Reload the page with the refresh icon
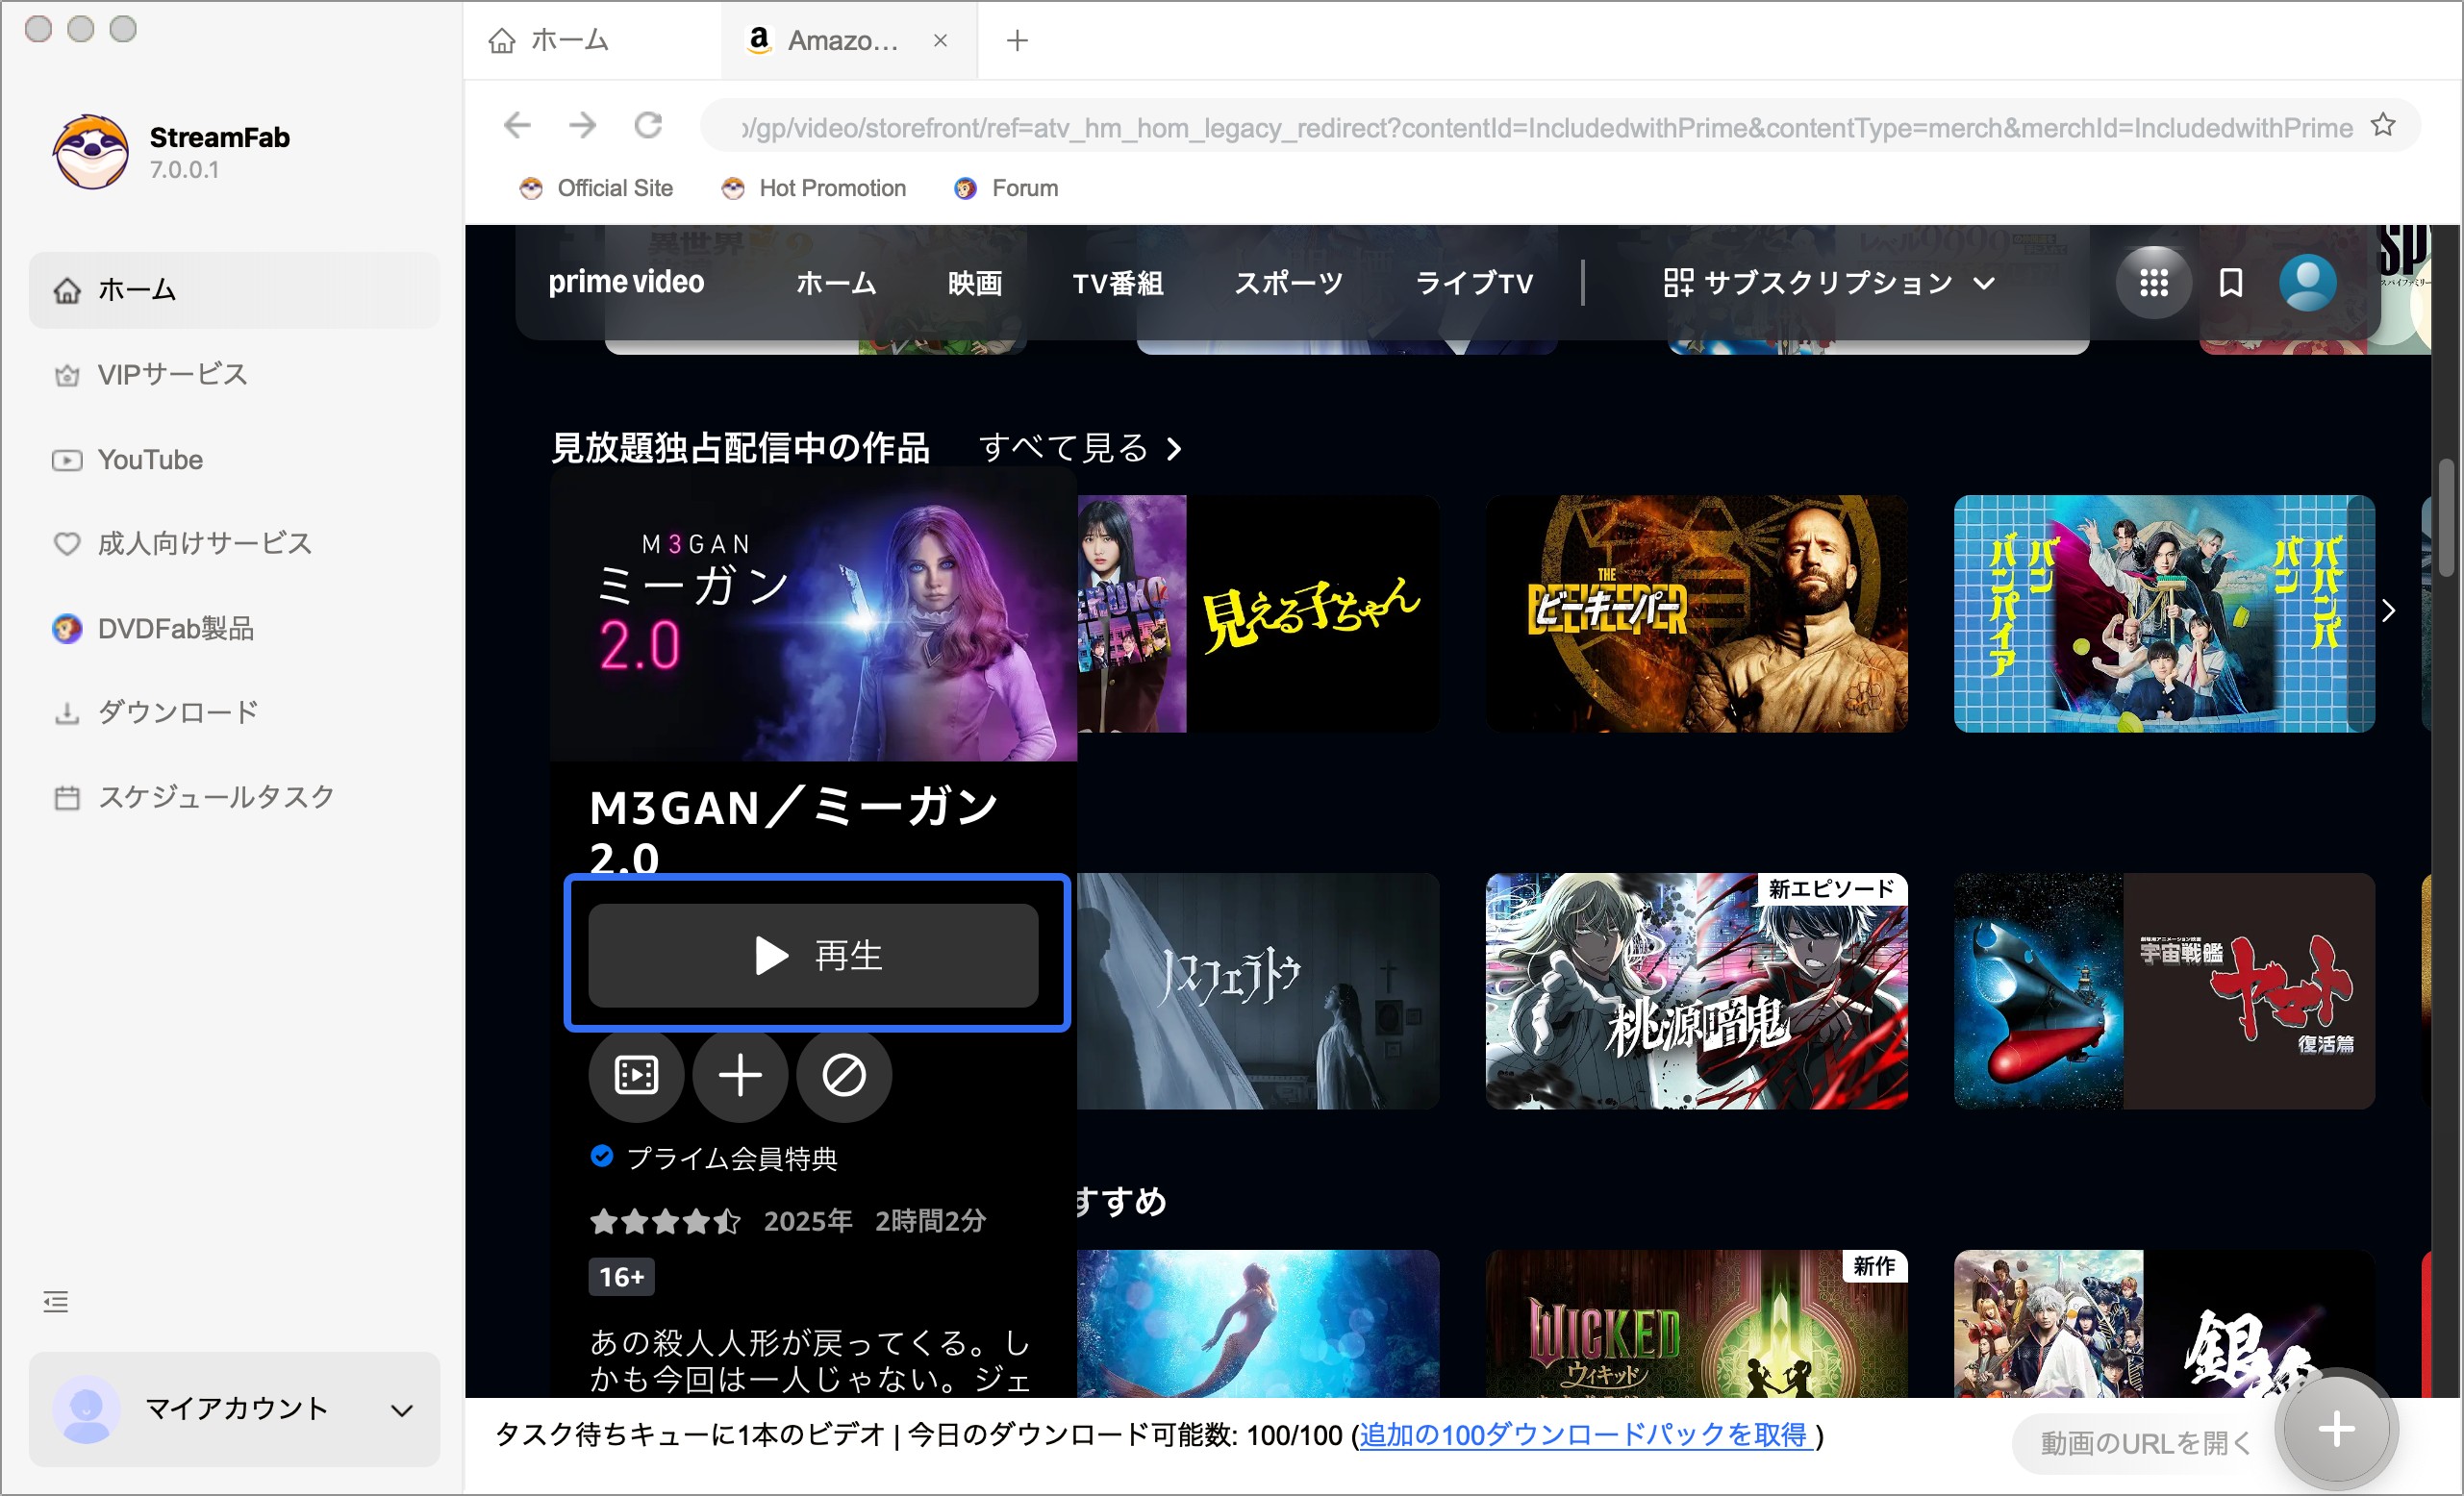 (648, 125)
